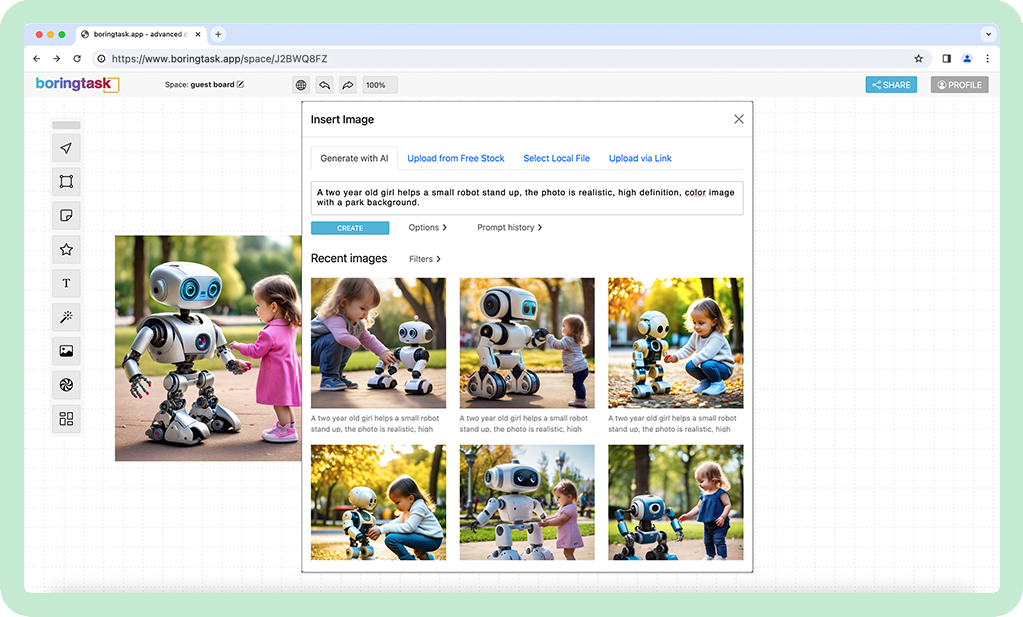Select the frame rectangle tool
Image resolution: width=1023 pixels, height=617 pixels.
(66, 182)
